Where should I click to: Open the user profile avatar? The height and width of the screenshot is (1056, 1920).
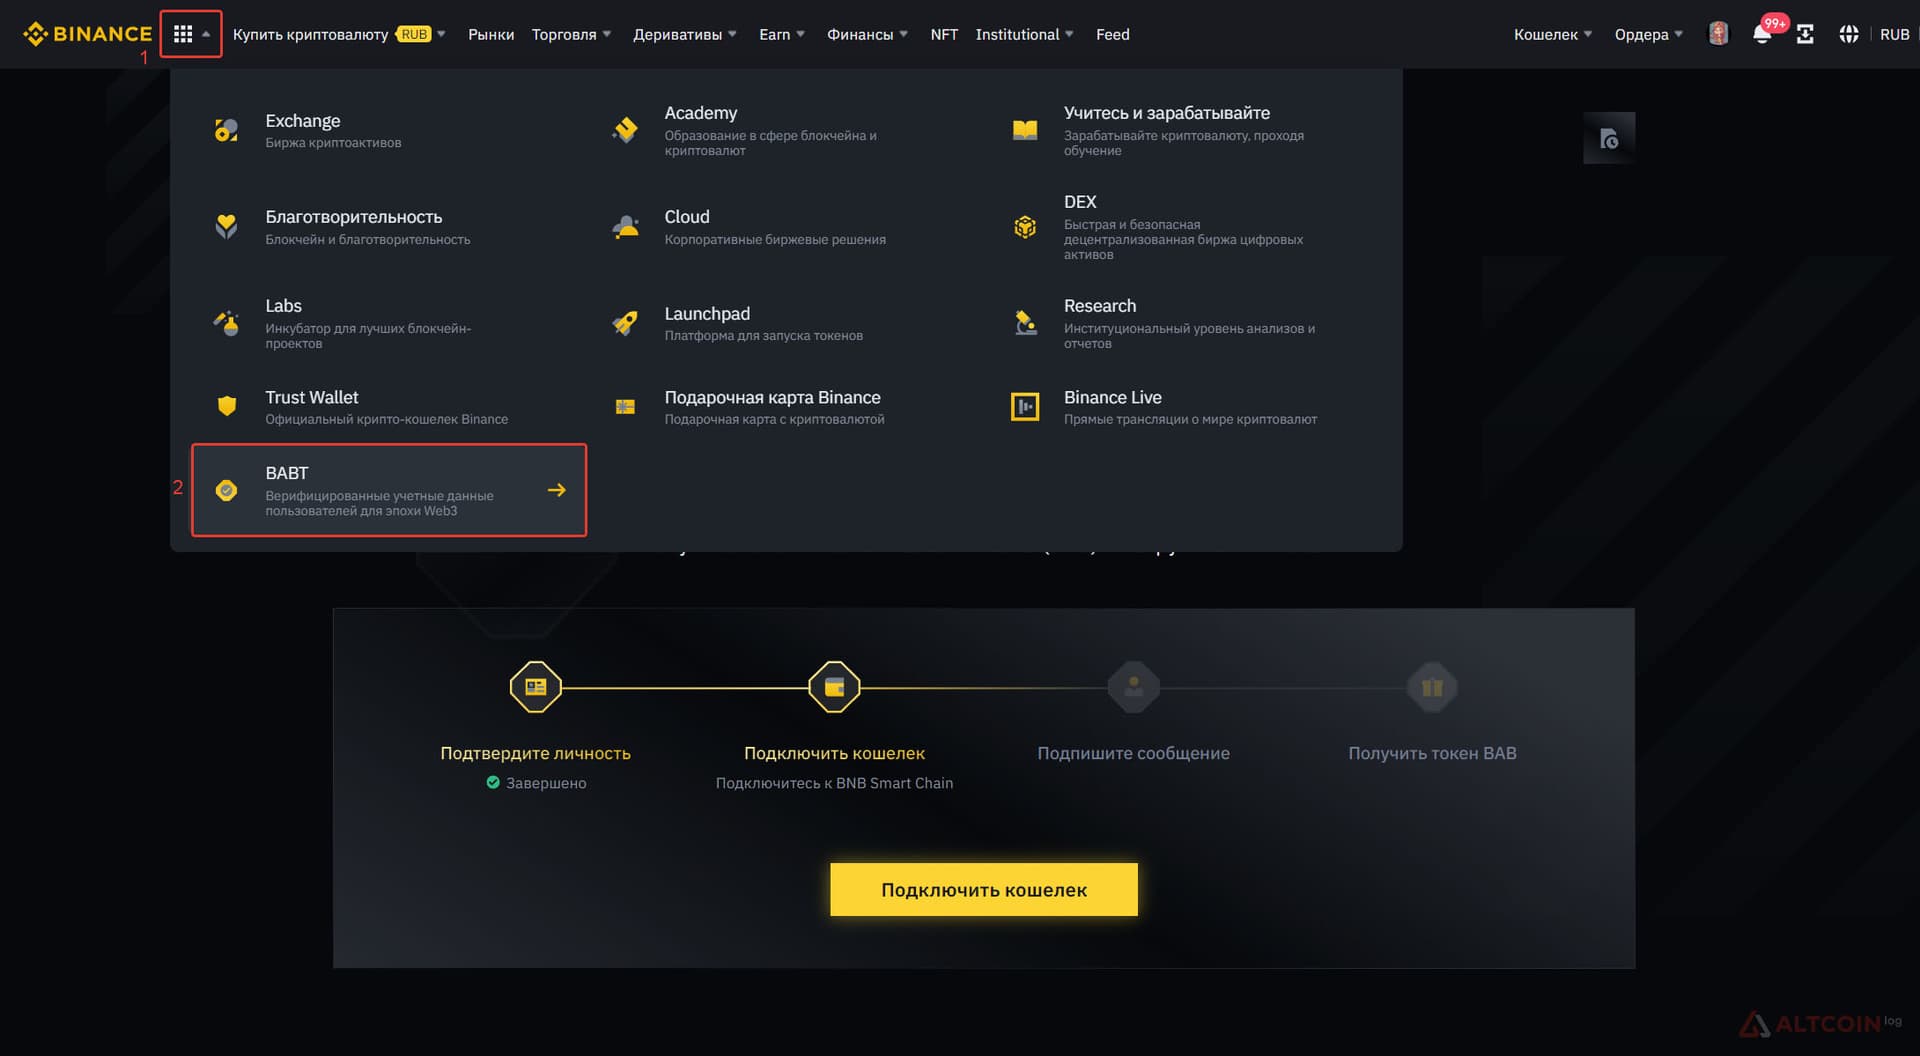click(1718, 34)
